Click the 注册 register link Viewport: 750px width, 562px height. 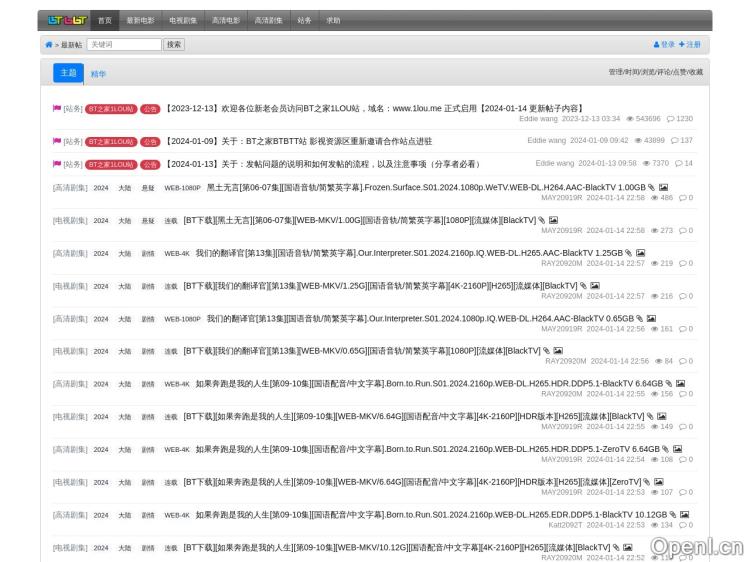tap(690, 45)
